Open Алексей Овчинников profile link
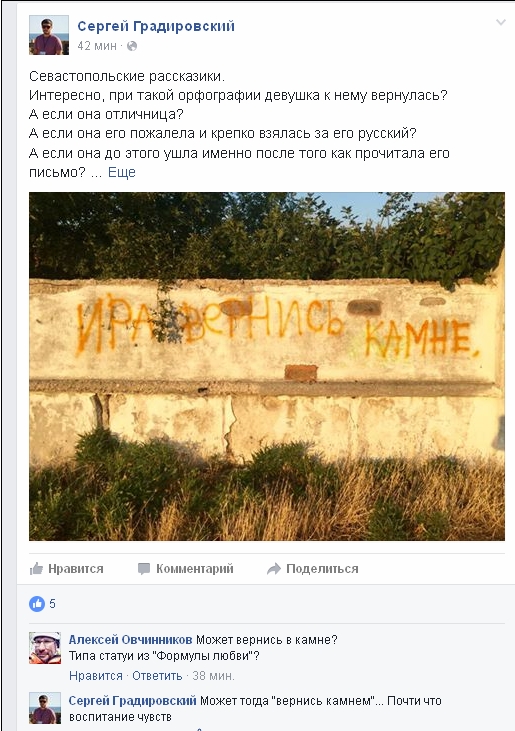 [130, 640]
